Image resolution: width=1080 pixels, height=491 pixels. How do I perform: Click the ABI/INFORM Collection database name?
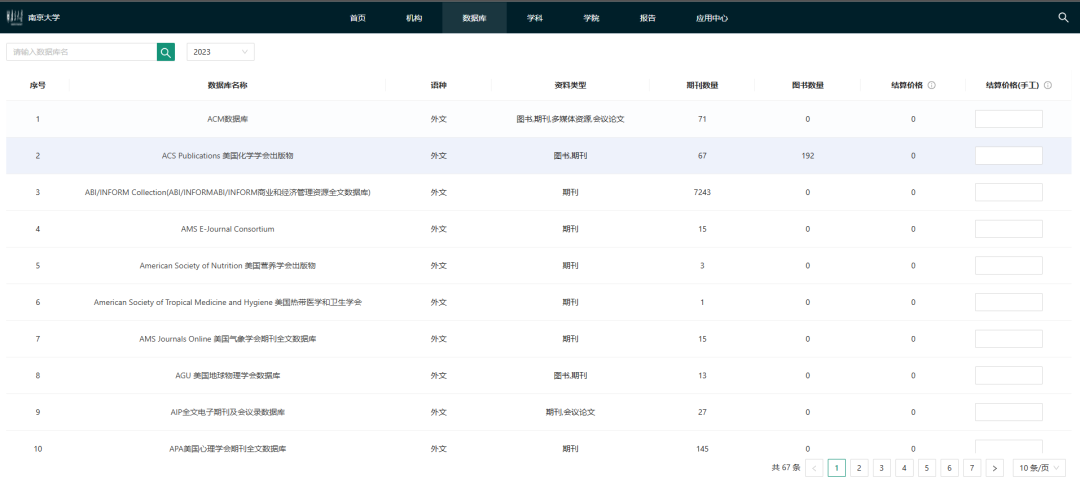(227, 192)
